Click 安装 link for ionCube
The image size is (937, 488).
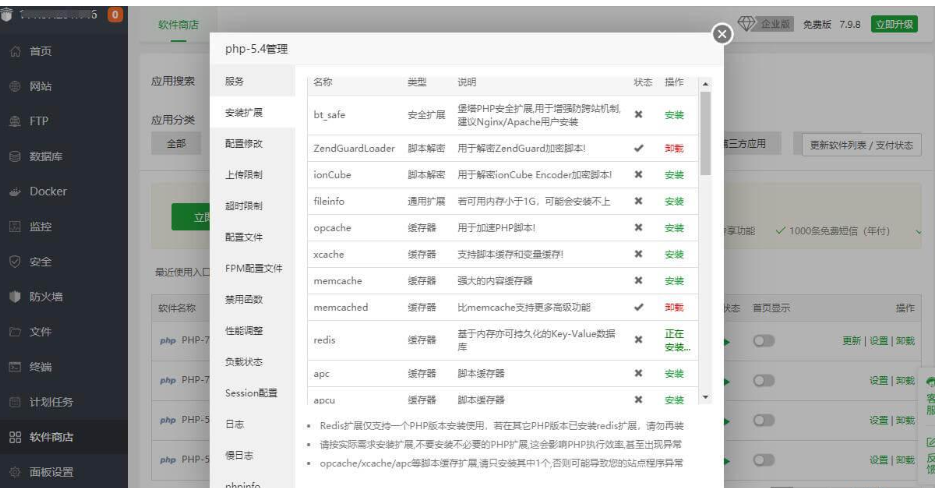click(x=674, y=175)
